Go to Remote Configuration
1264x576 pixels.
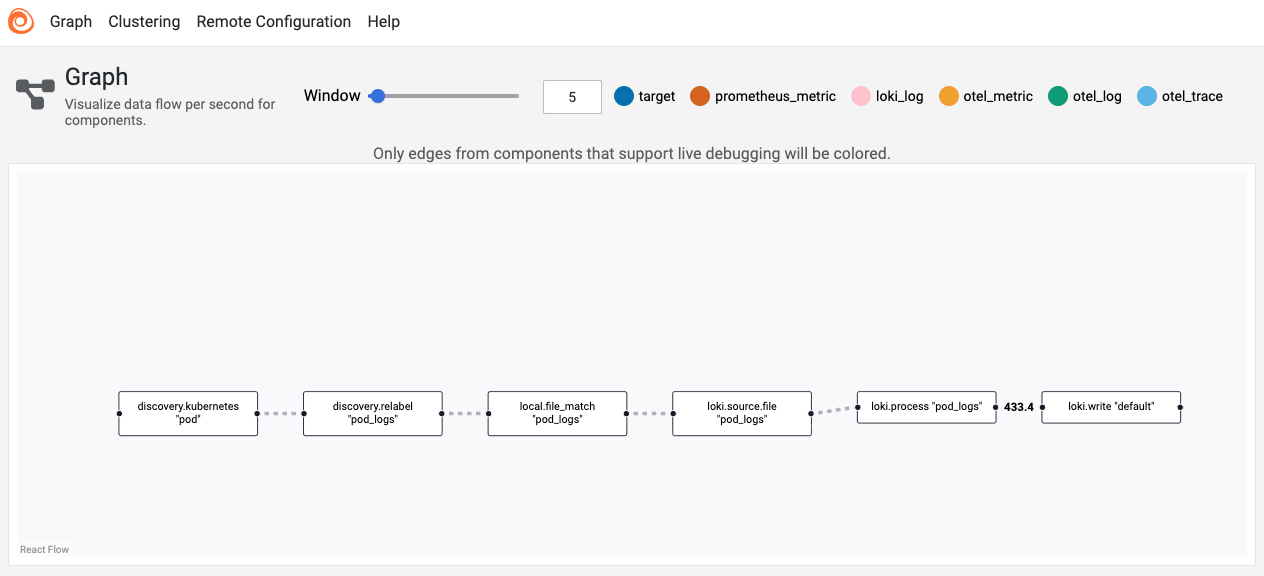(x=274, y=21)
